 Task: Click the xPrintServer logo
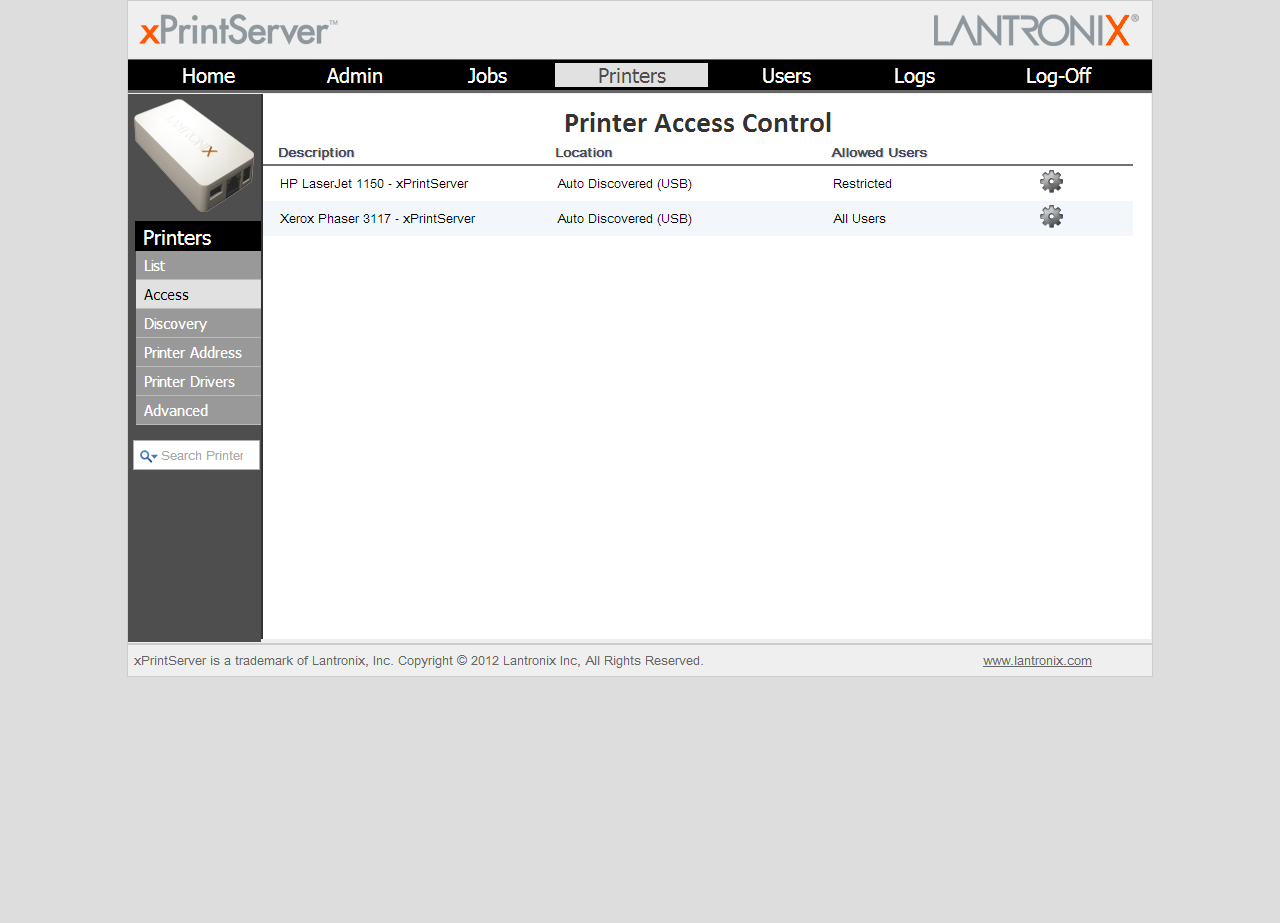(238, 30)
